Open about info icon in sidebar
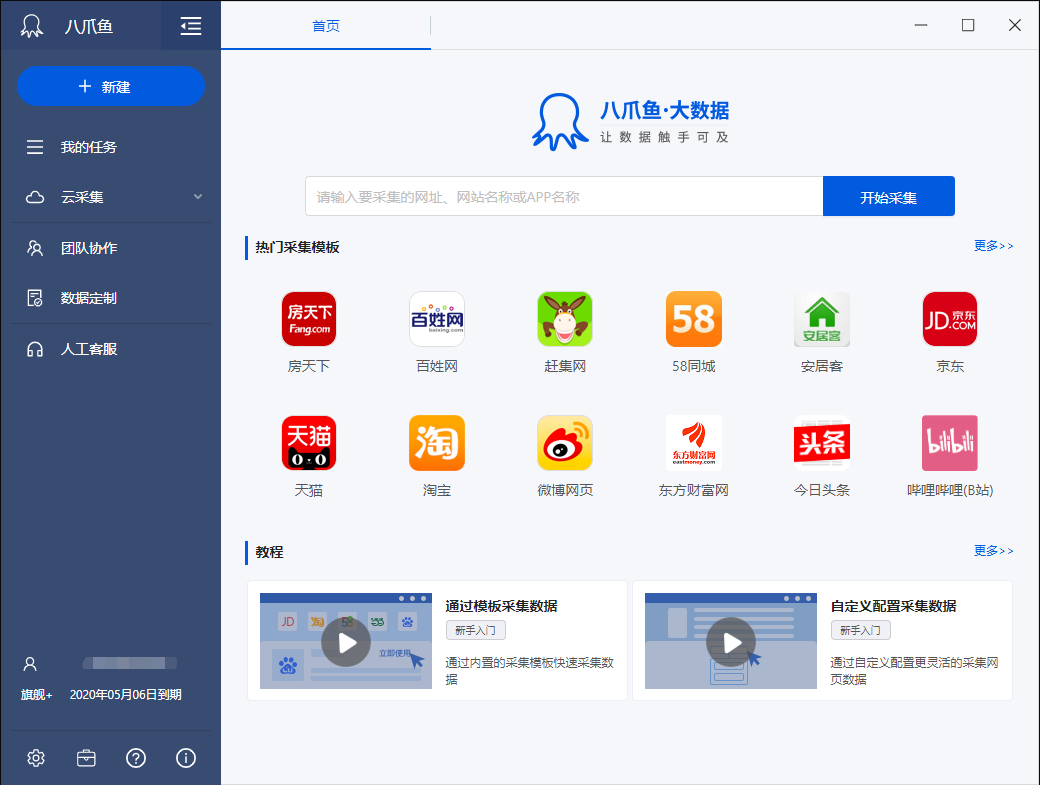Image resolution: width=1040 pixels, height=785 pixels. click(186, 758)
